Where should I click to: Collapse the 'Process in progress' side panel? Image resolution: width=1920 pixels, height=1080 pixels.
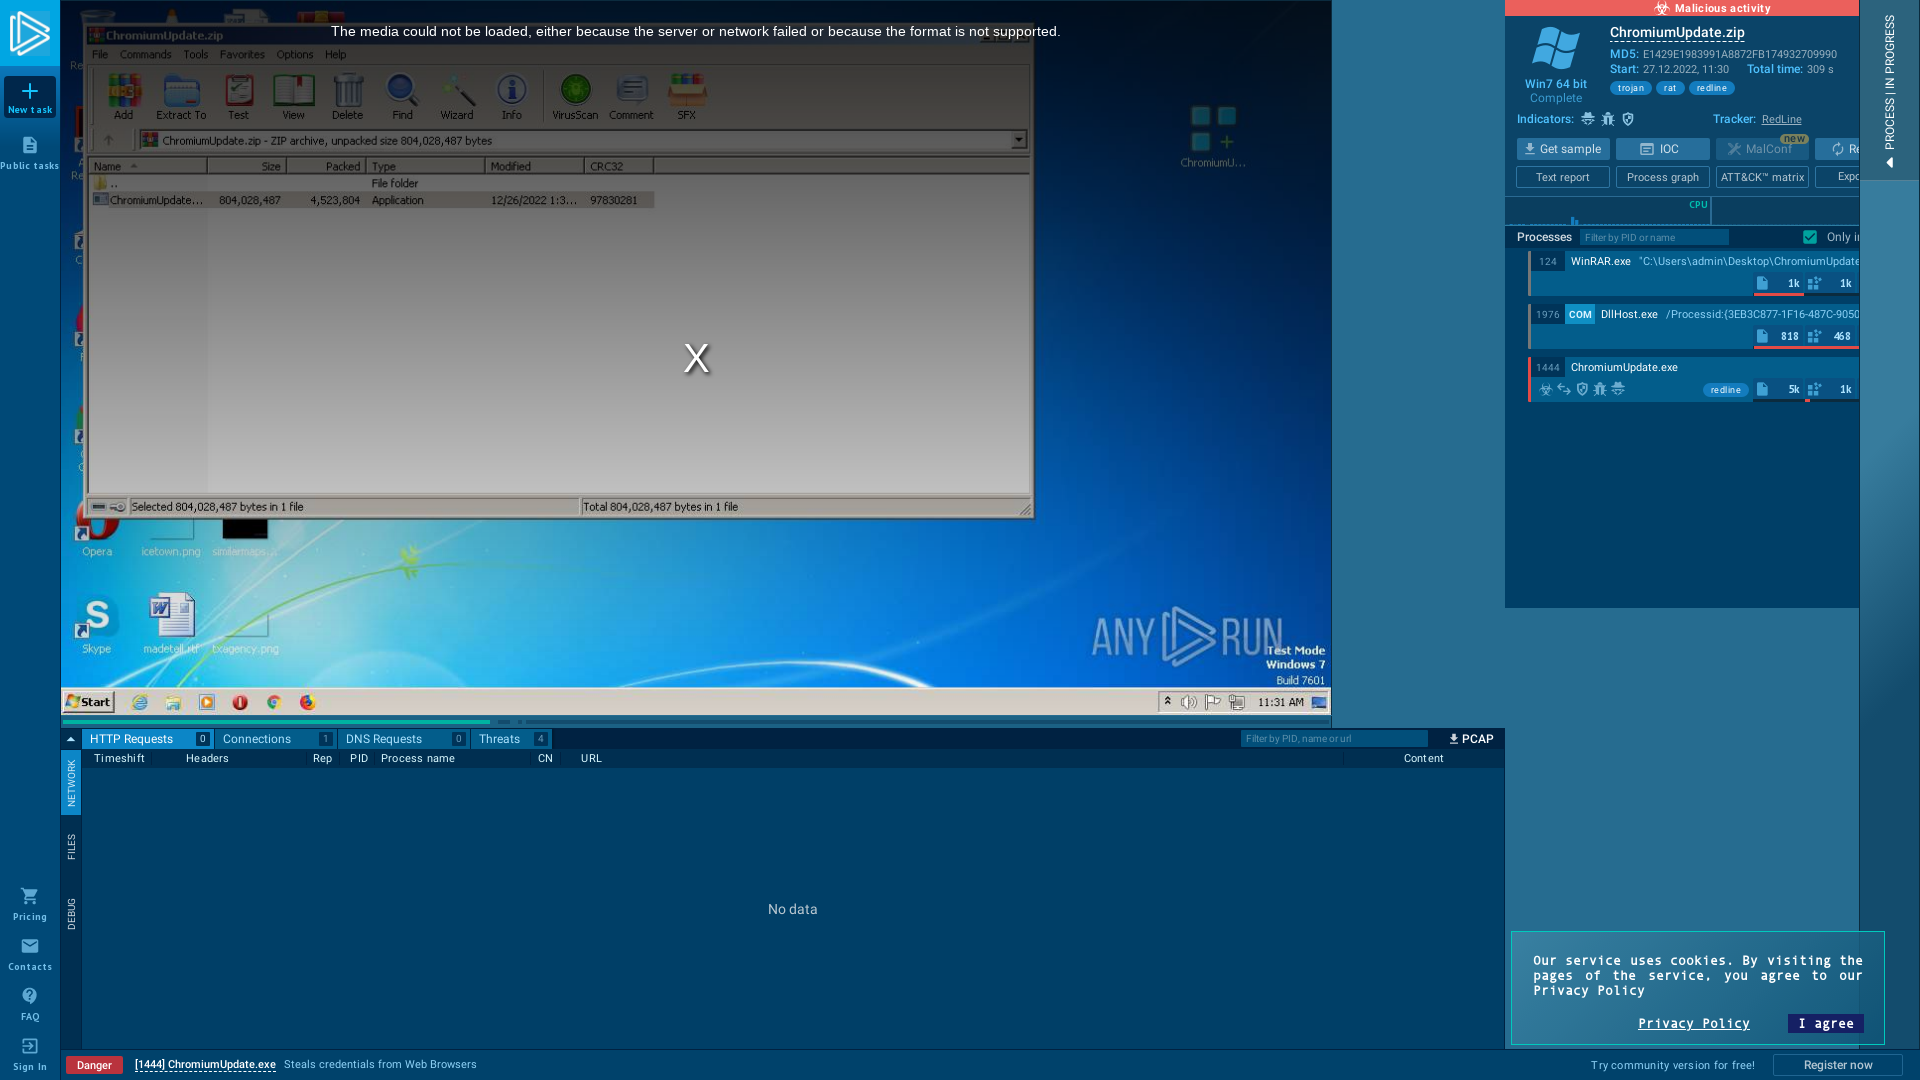coord(1889,90)
